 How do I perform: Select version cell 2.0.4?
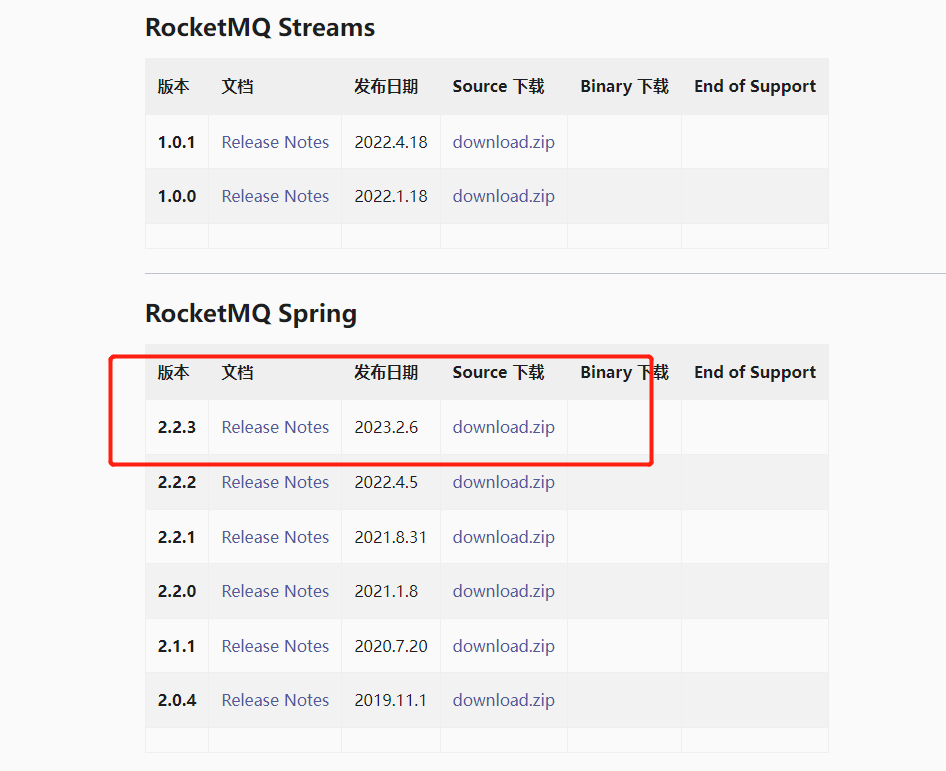click(x=177, y=700)
